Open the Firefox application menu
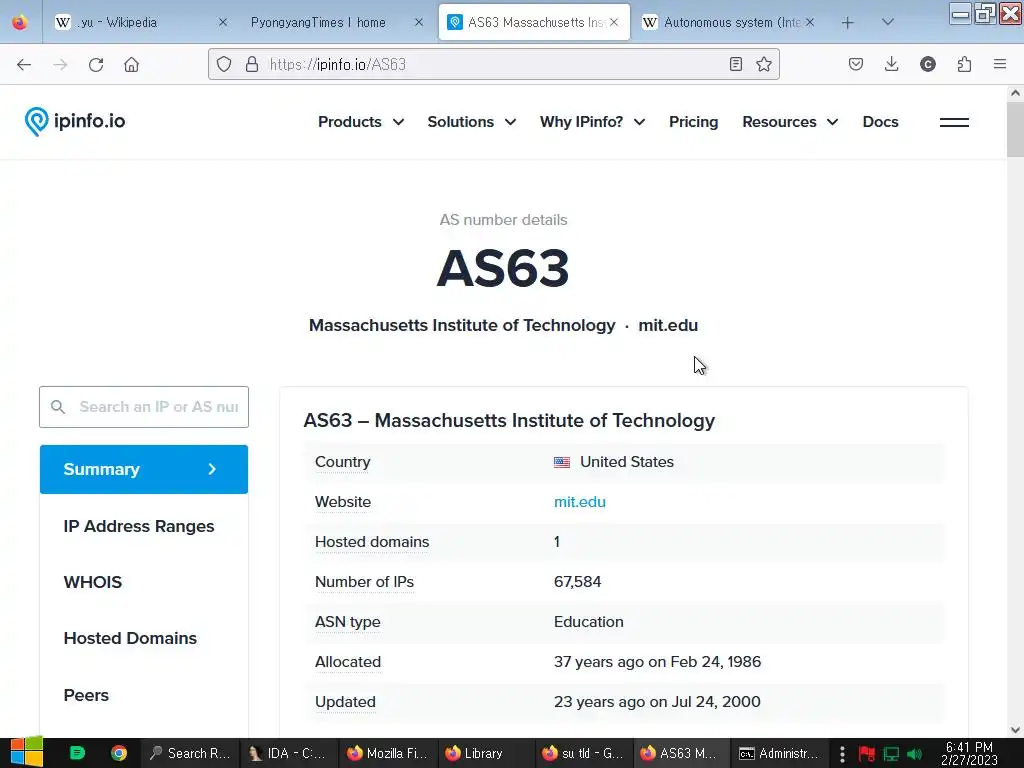1024x768 pixels. tap(1000, 64)
